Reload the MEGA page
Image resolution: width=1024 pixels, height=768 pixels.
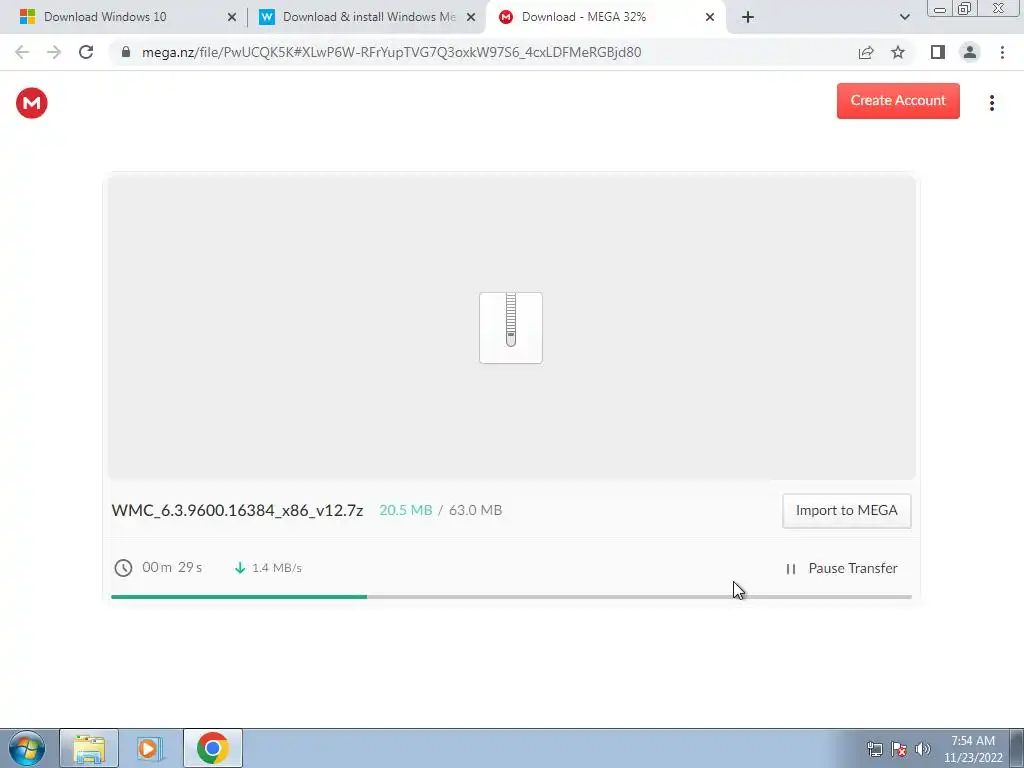pyautogui.click(x=86, y=52)
